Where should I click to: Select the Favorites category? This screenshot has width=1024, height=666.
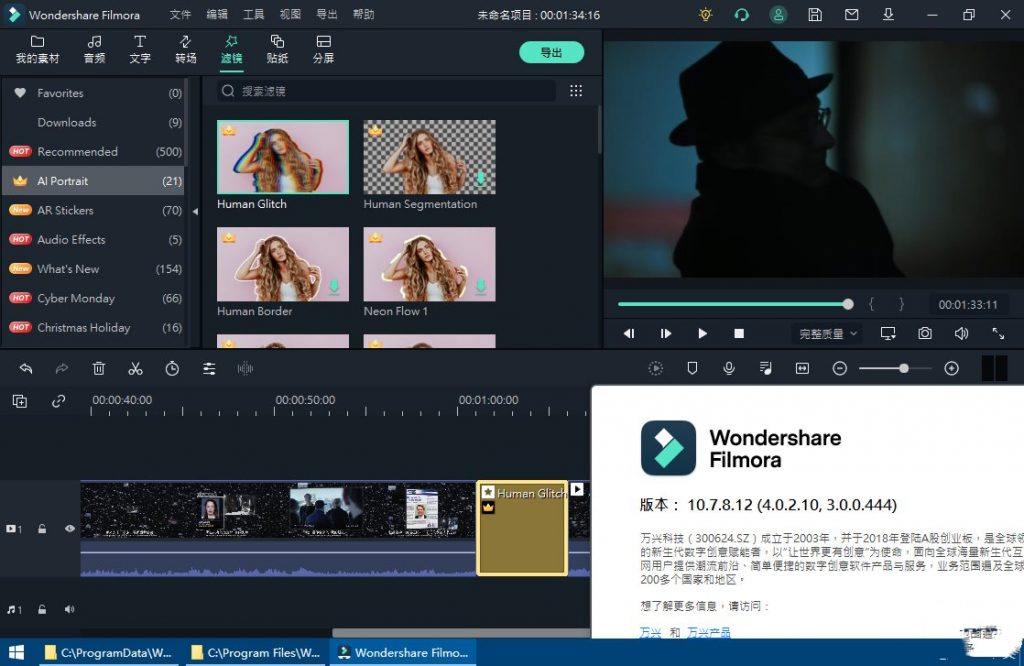click(95, 93)
